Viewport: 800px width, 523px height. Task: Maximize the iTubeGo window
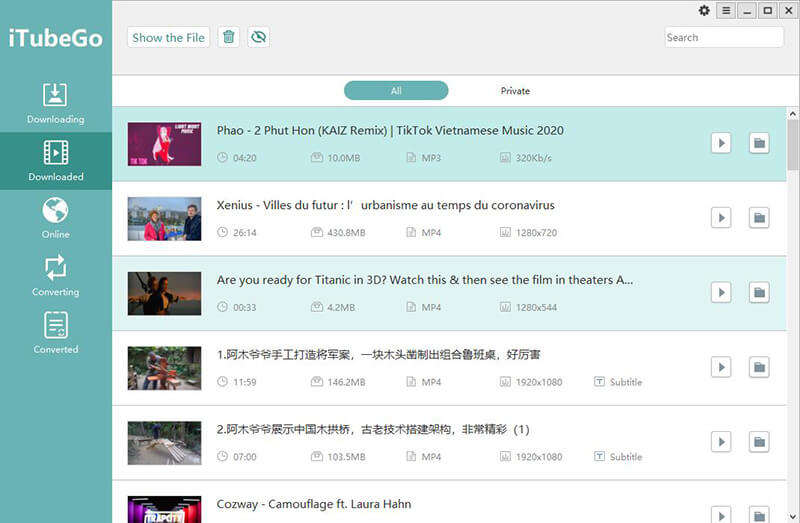[x=768, y=11]
